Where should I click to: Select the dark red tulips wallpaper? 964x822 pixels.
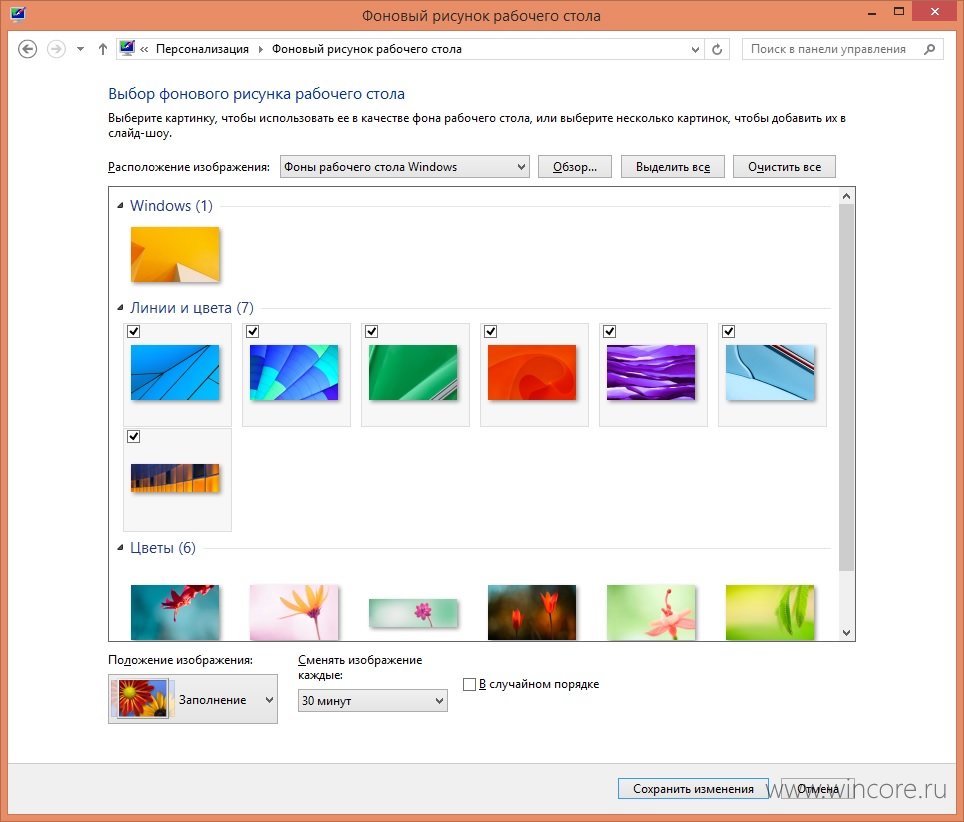(x=532, y=612)
